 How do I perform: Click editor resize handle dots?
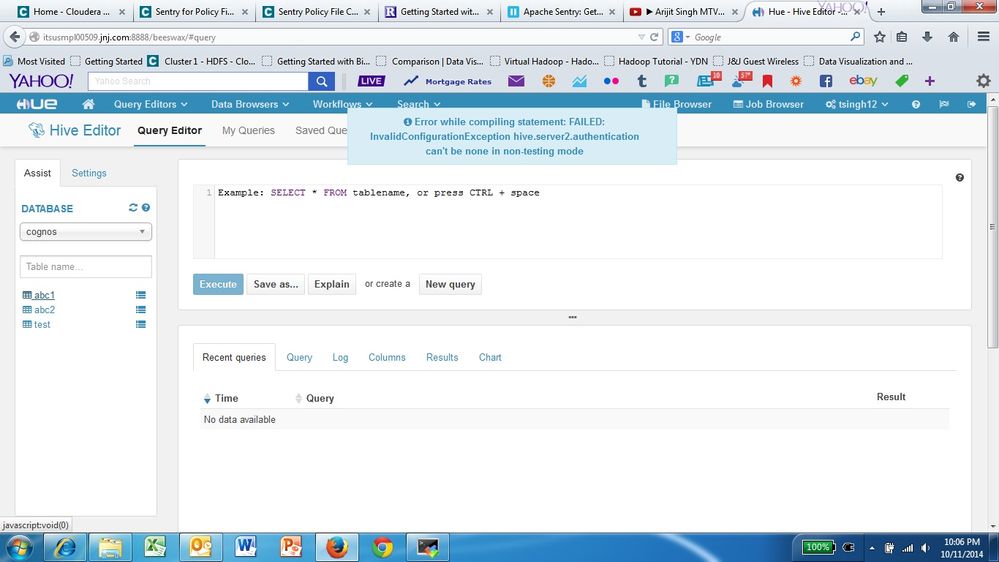point(572,317)
